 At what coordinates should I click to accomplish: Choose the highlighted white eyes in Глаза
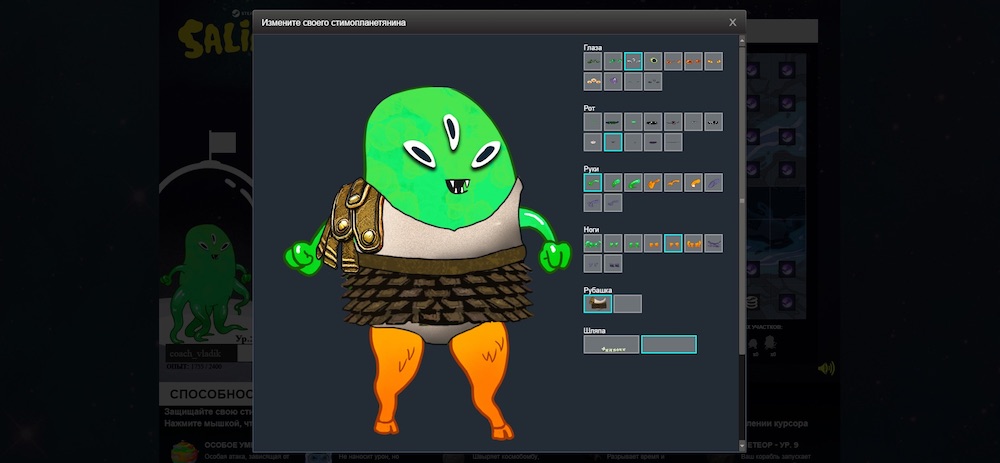(633, 61)
